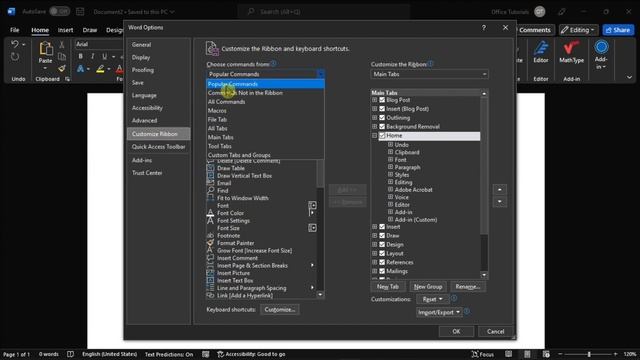The height and width of the screenshot is (360, 640).
Task: Expand the Font group node
Action: tap(390, 160)
